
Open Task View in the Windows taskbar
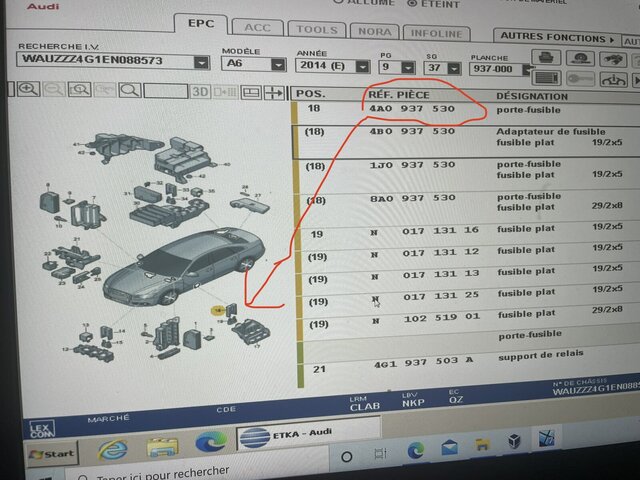[x=380, y=453]
